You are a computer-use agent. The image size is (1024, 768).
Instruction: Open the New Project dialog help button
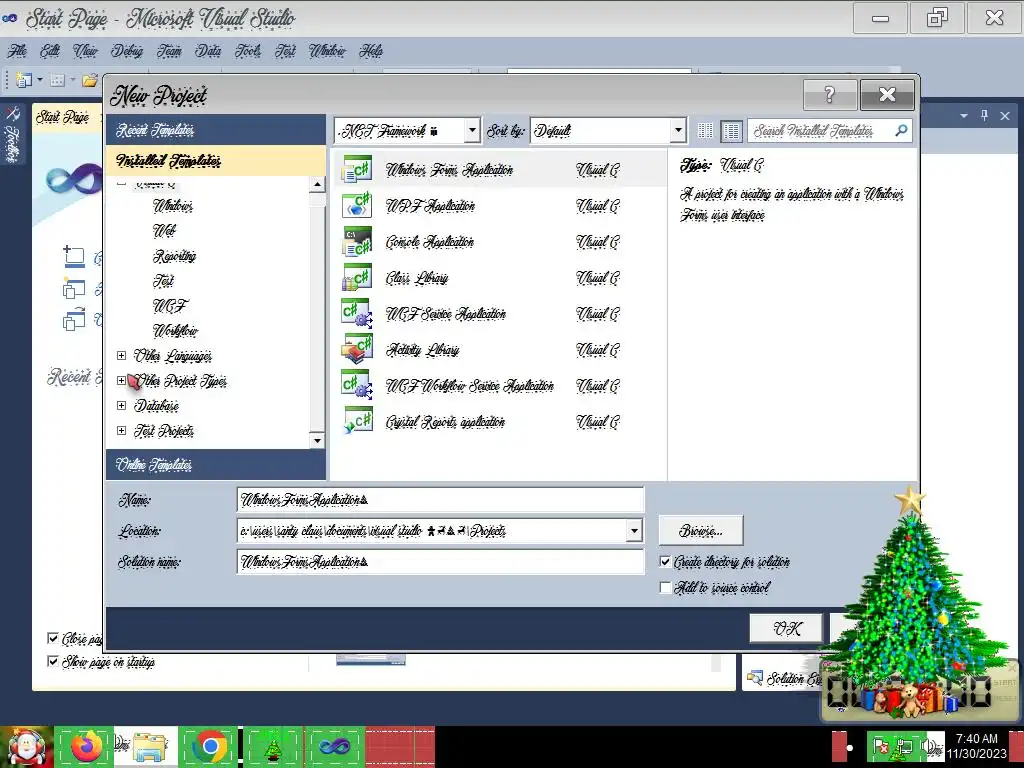click(829, 95)
